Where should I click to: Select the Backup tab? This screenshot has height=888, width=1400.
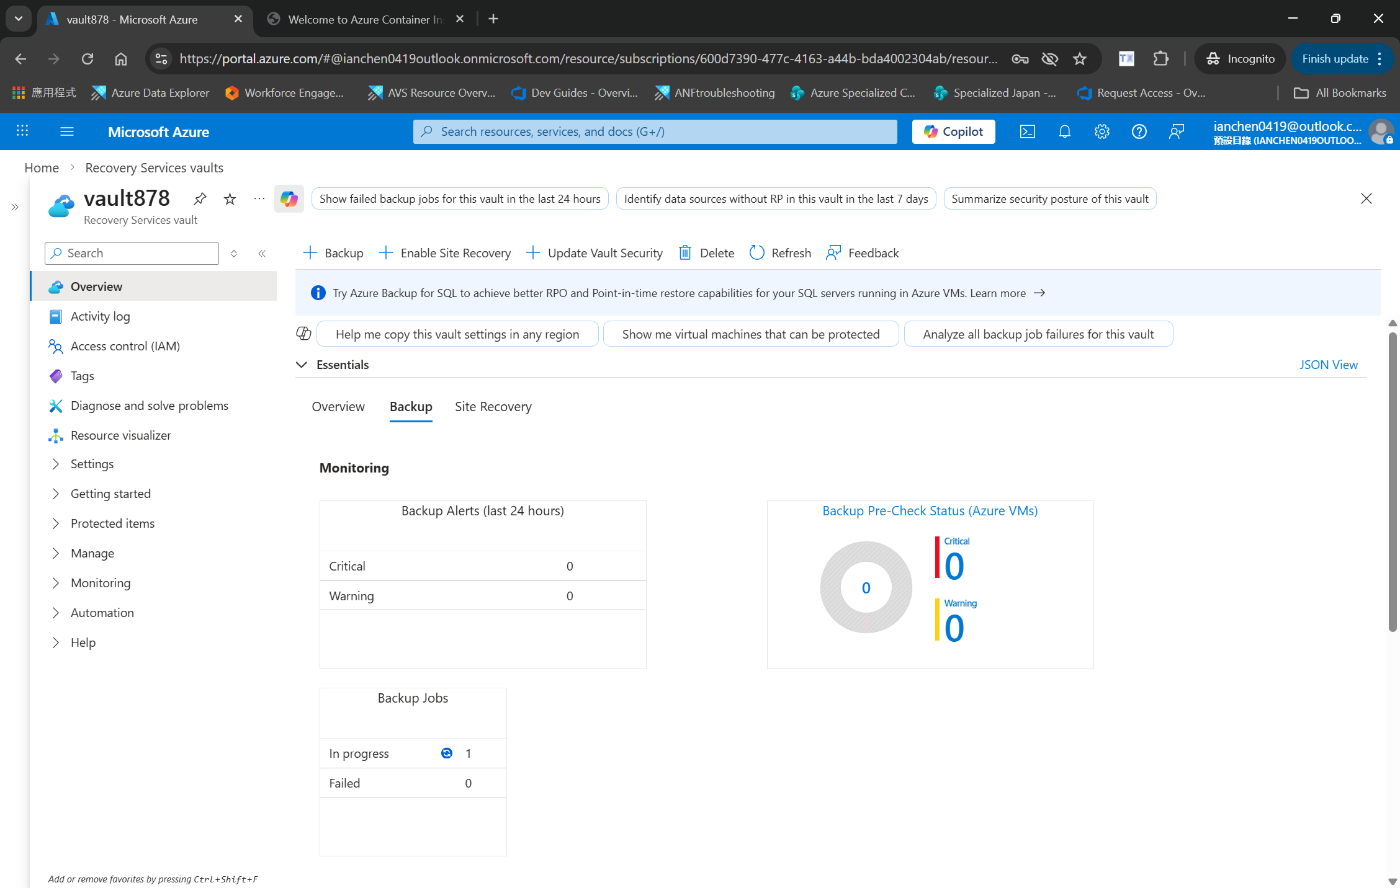click(x=411, y=407)
